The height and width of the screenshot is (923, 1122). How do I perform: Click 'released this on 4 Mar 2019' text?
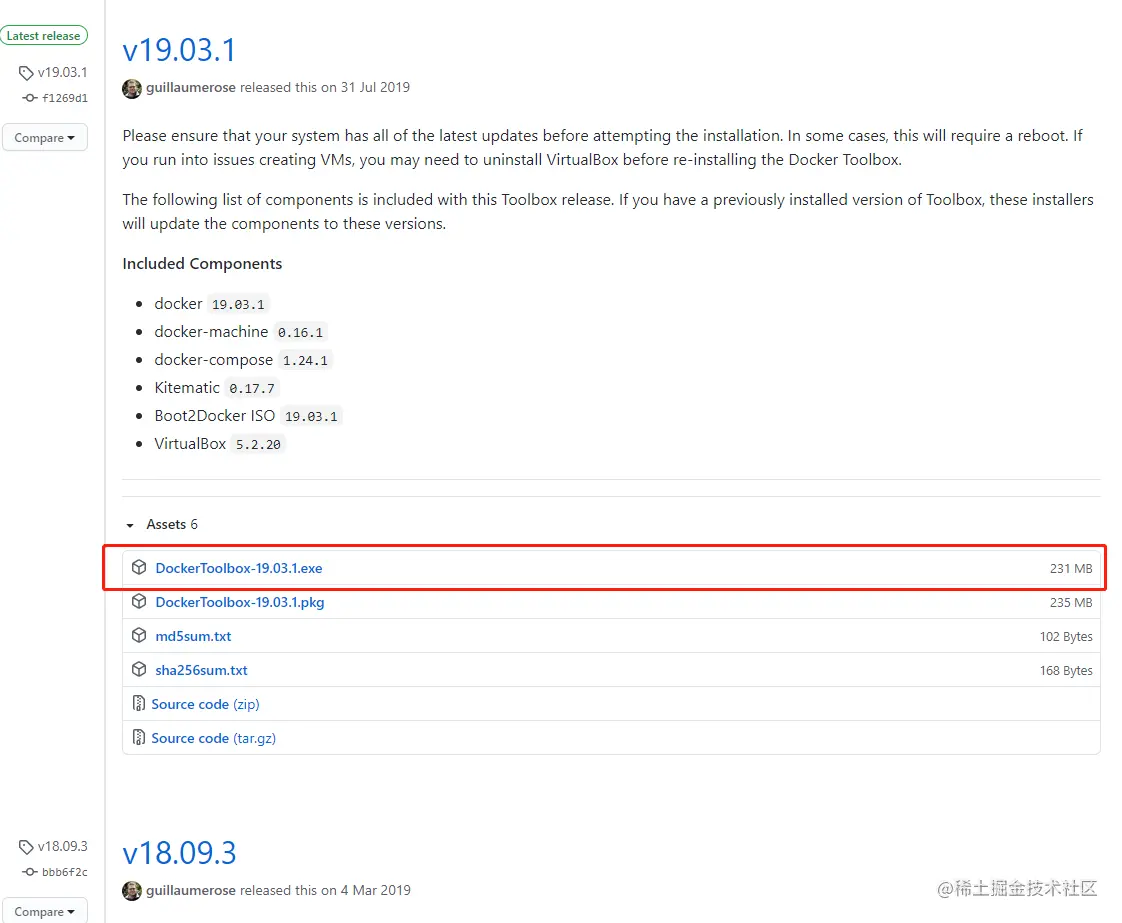point(326,890)
